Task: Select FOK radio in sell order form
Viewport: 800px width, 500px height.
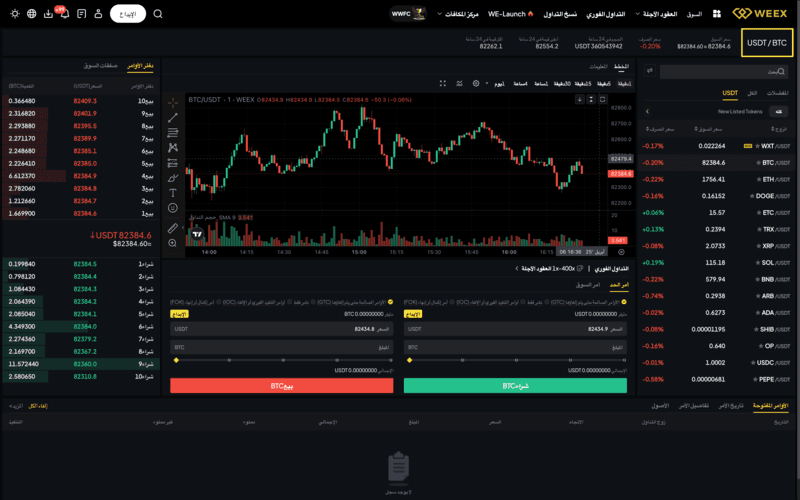Action: [218, 302]
